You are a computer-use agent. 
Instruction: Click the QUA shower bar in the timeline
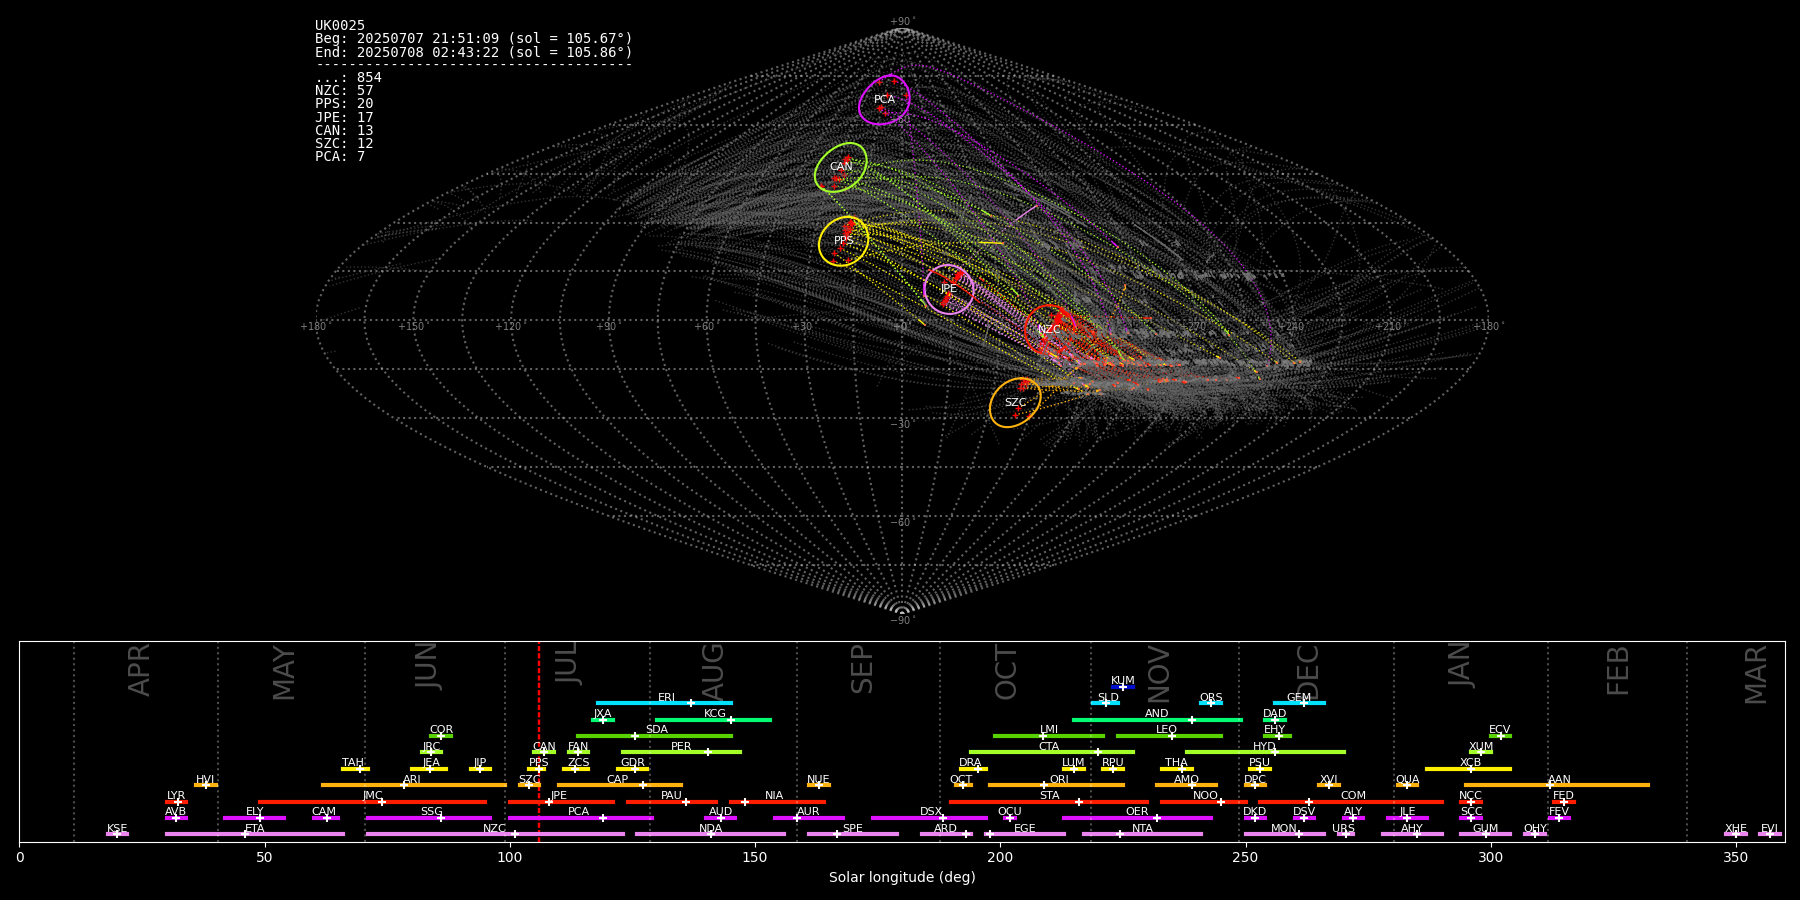point(1407,785)
